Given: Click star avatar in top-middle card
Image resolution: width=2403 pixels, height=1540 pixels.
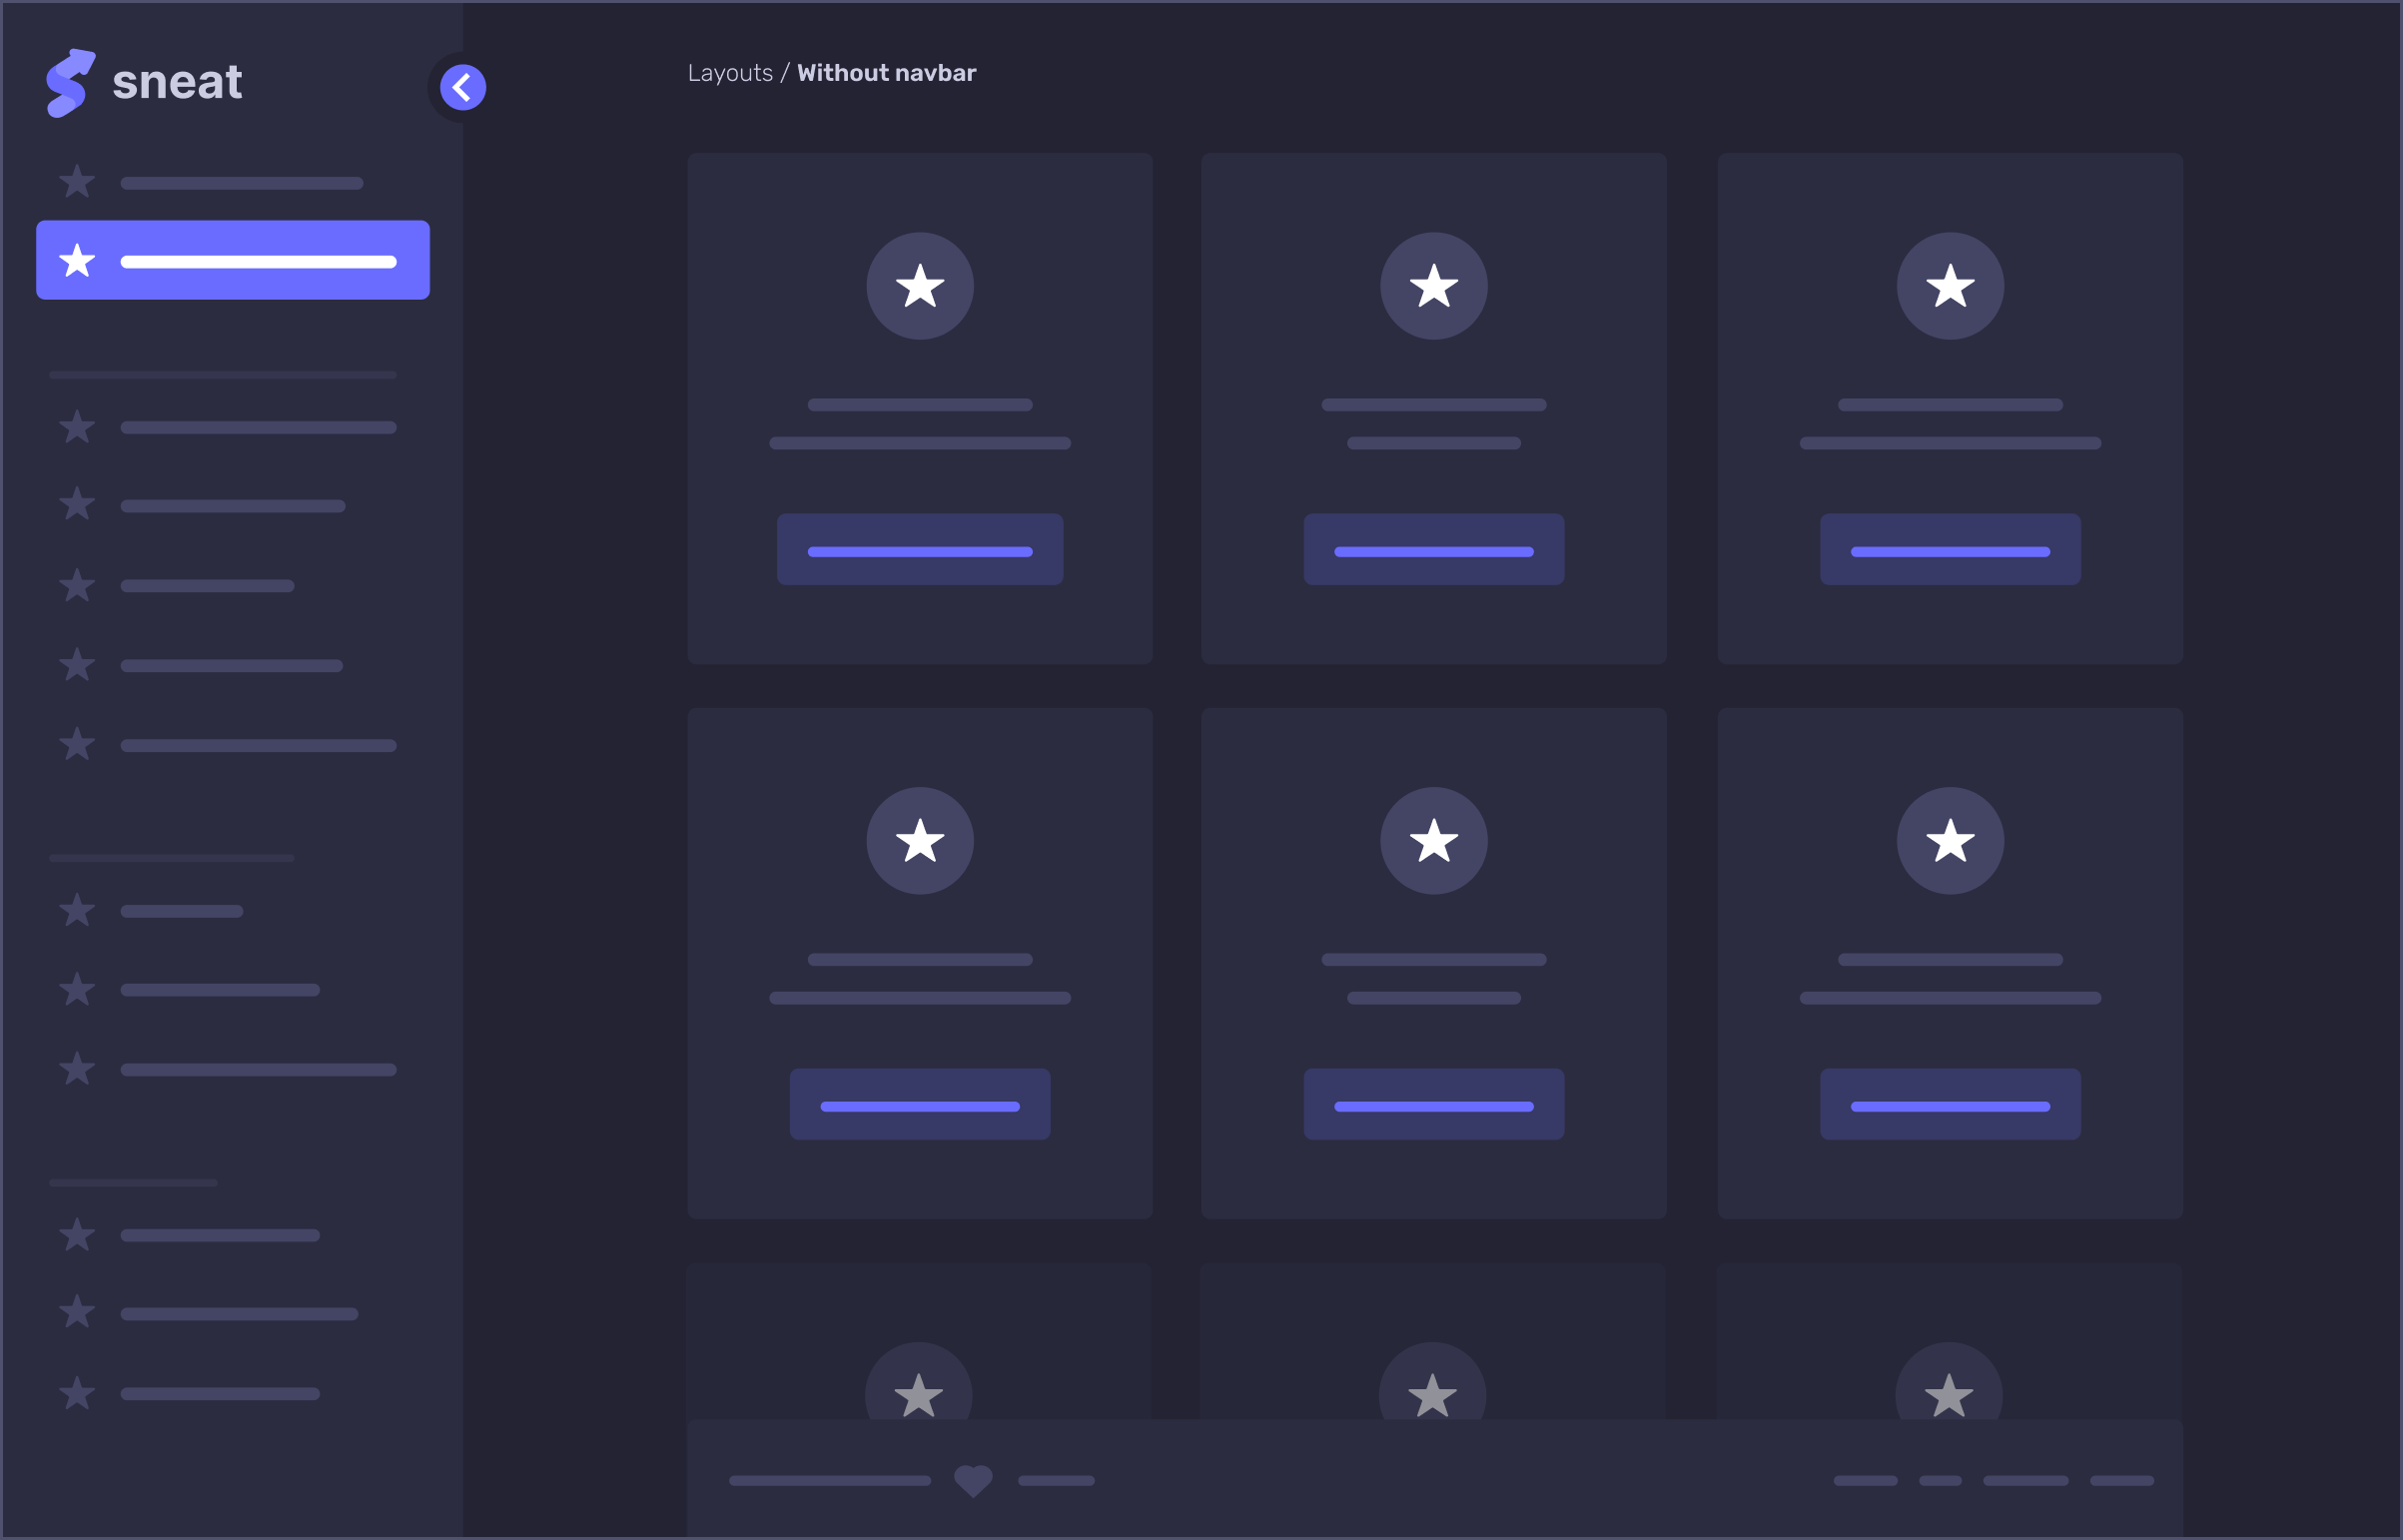Looking at the screenshot, I should (x=1433, y=287).
